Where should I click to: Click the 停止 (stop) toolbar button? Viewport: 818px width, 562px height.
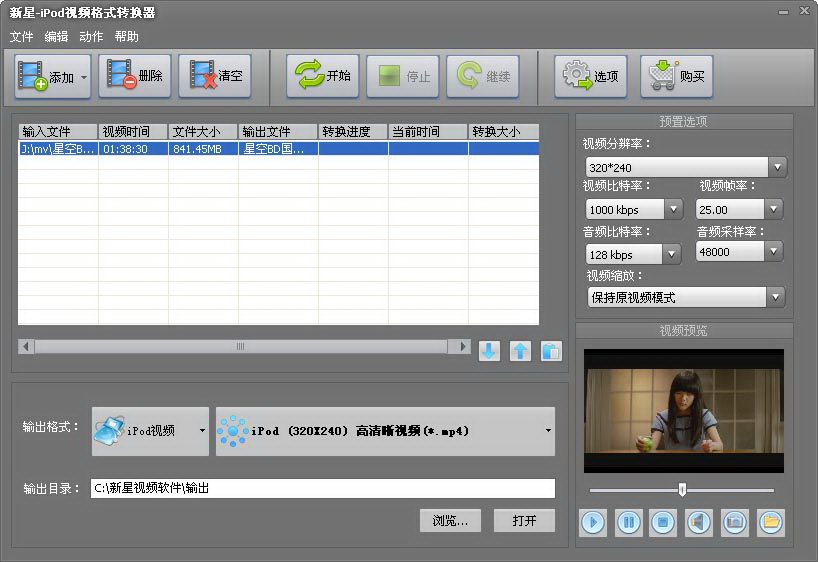tap(403, 77)
